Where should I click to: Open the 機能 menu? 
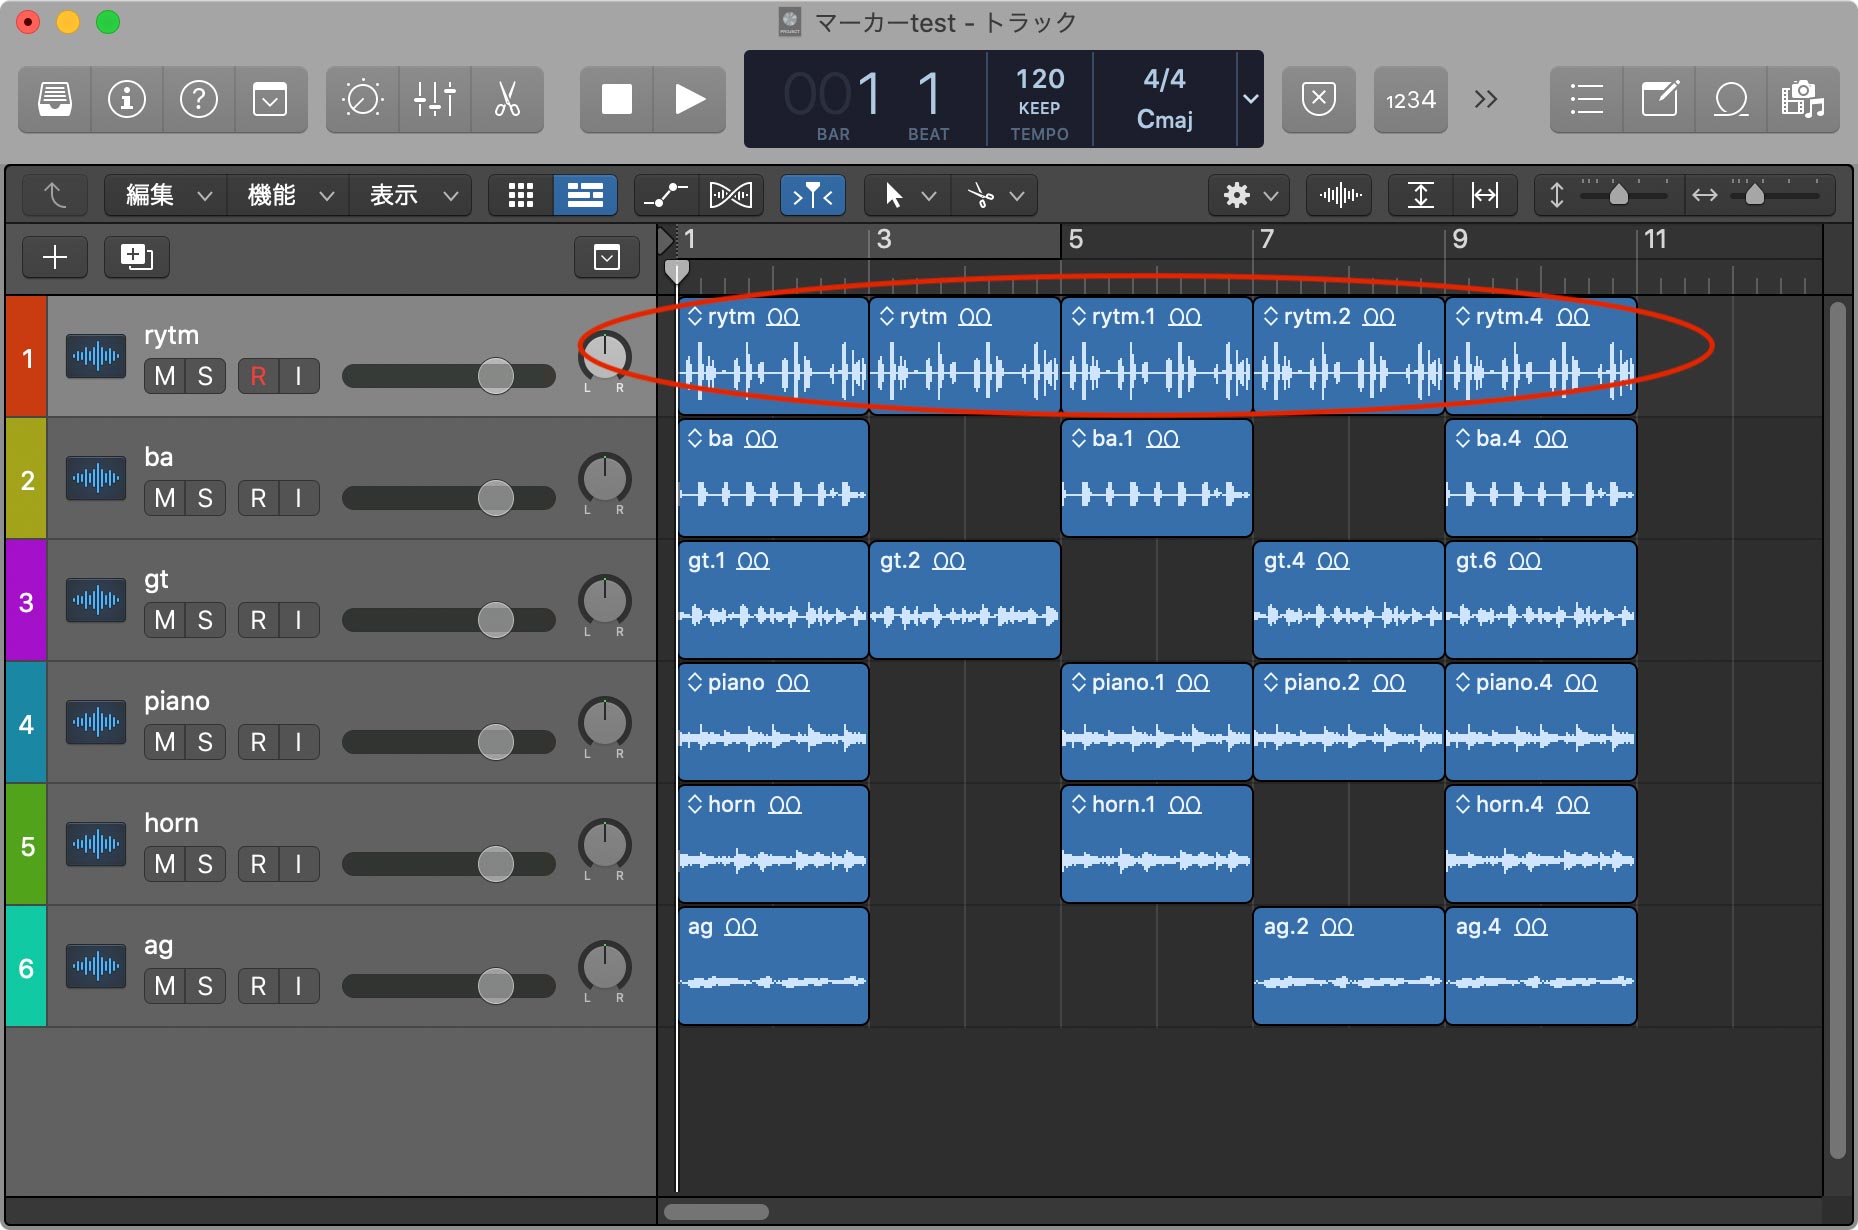pyautogui.click(x=289, y=195)
